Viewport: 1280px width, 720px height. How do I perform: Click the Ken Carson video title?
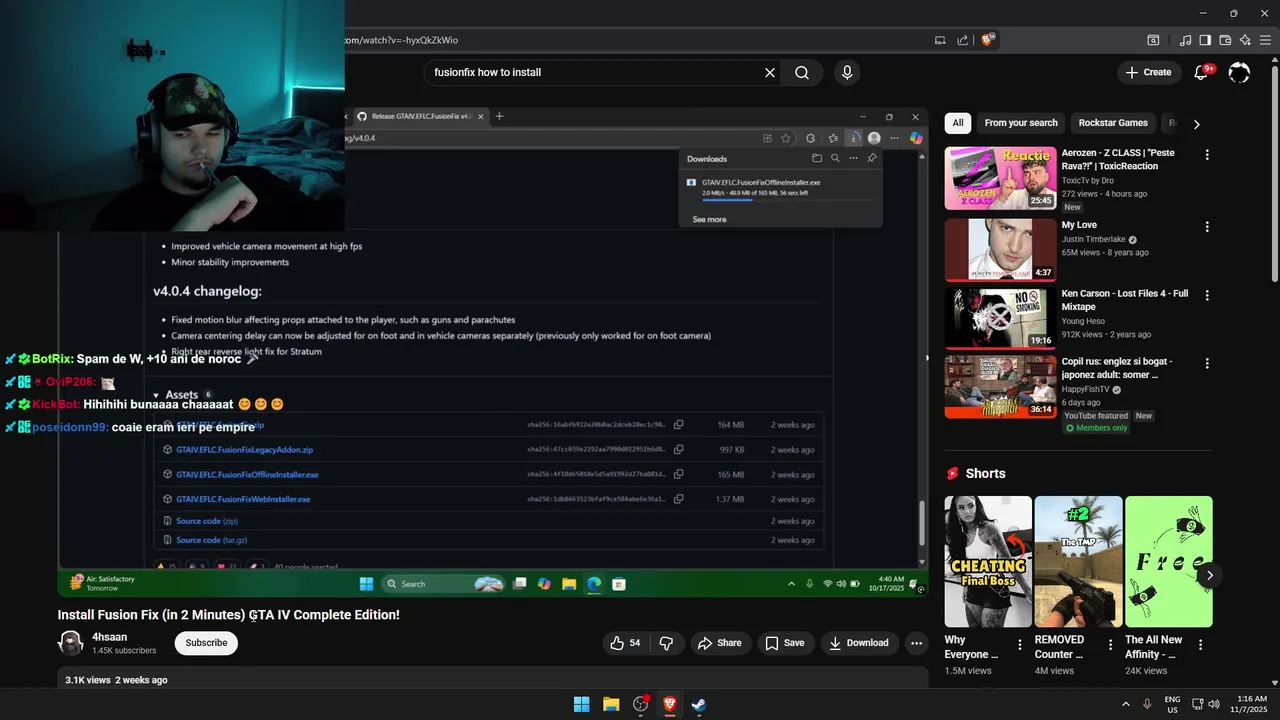pyautogui.click(x=1125, y=300)
